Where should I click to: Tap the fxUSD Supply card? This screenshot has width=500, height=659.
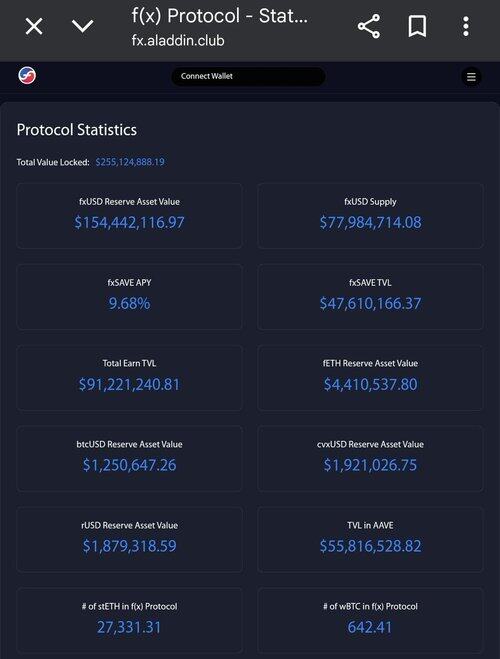[x=370, y=216]
